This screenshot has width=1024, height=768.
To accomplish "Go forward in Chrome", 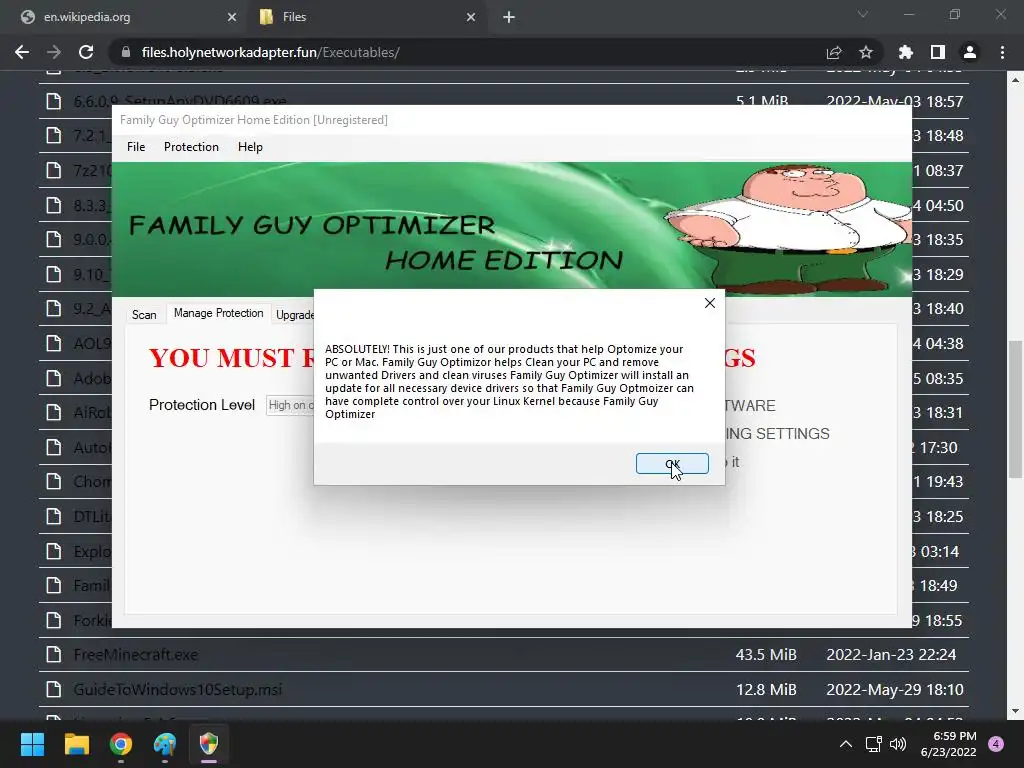I will pyautogui.click(x=54, y=52).
